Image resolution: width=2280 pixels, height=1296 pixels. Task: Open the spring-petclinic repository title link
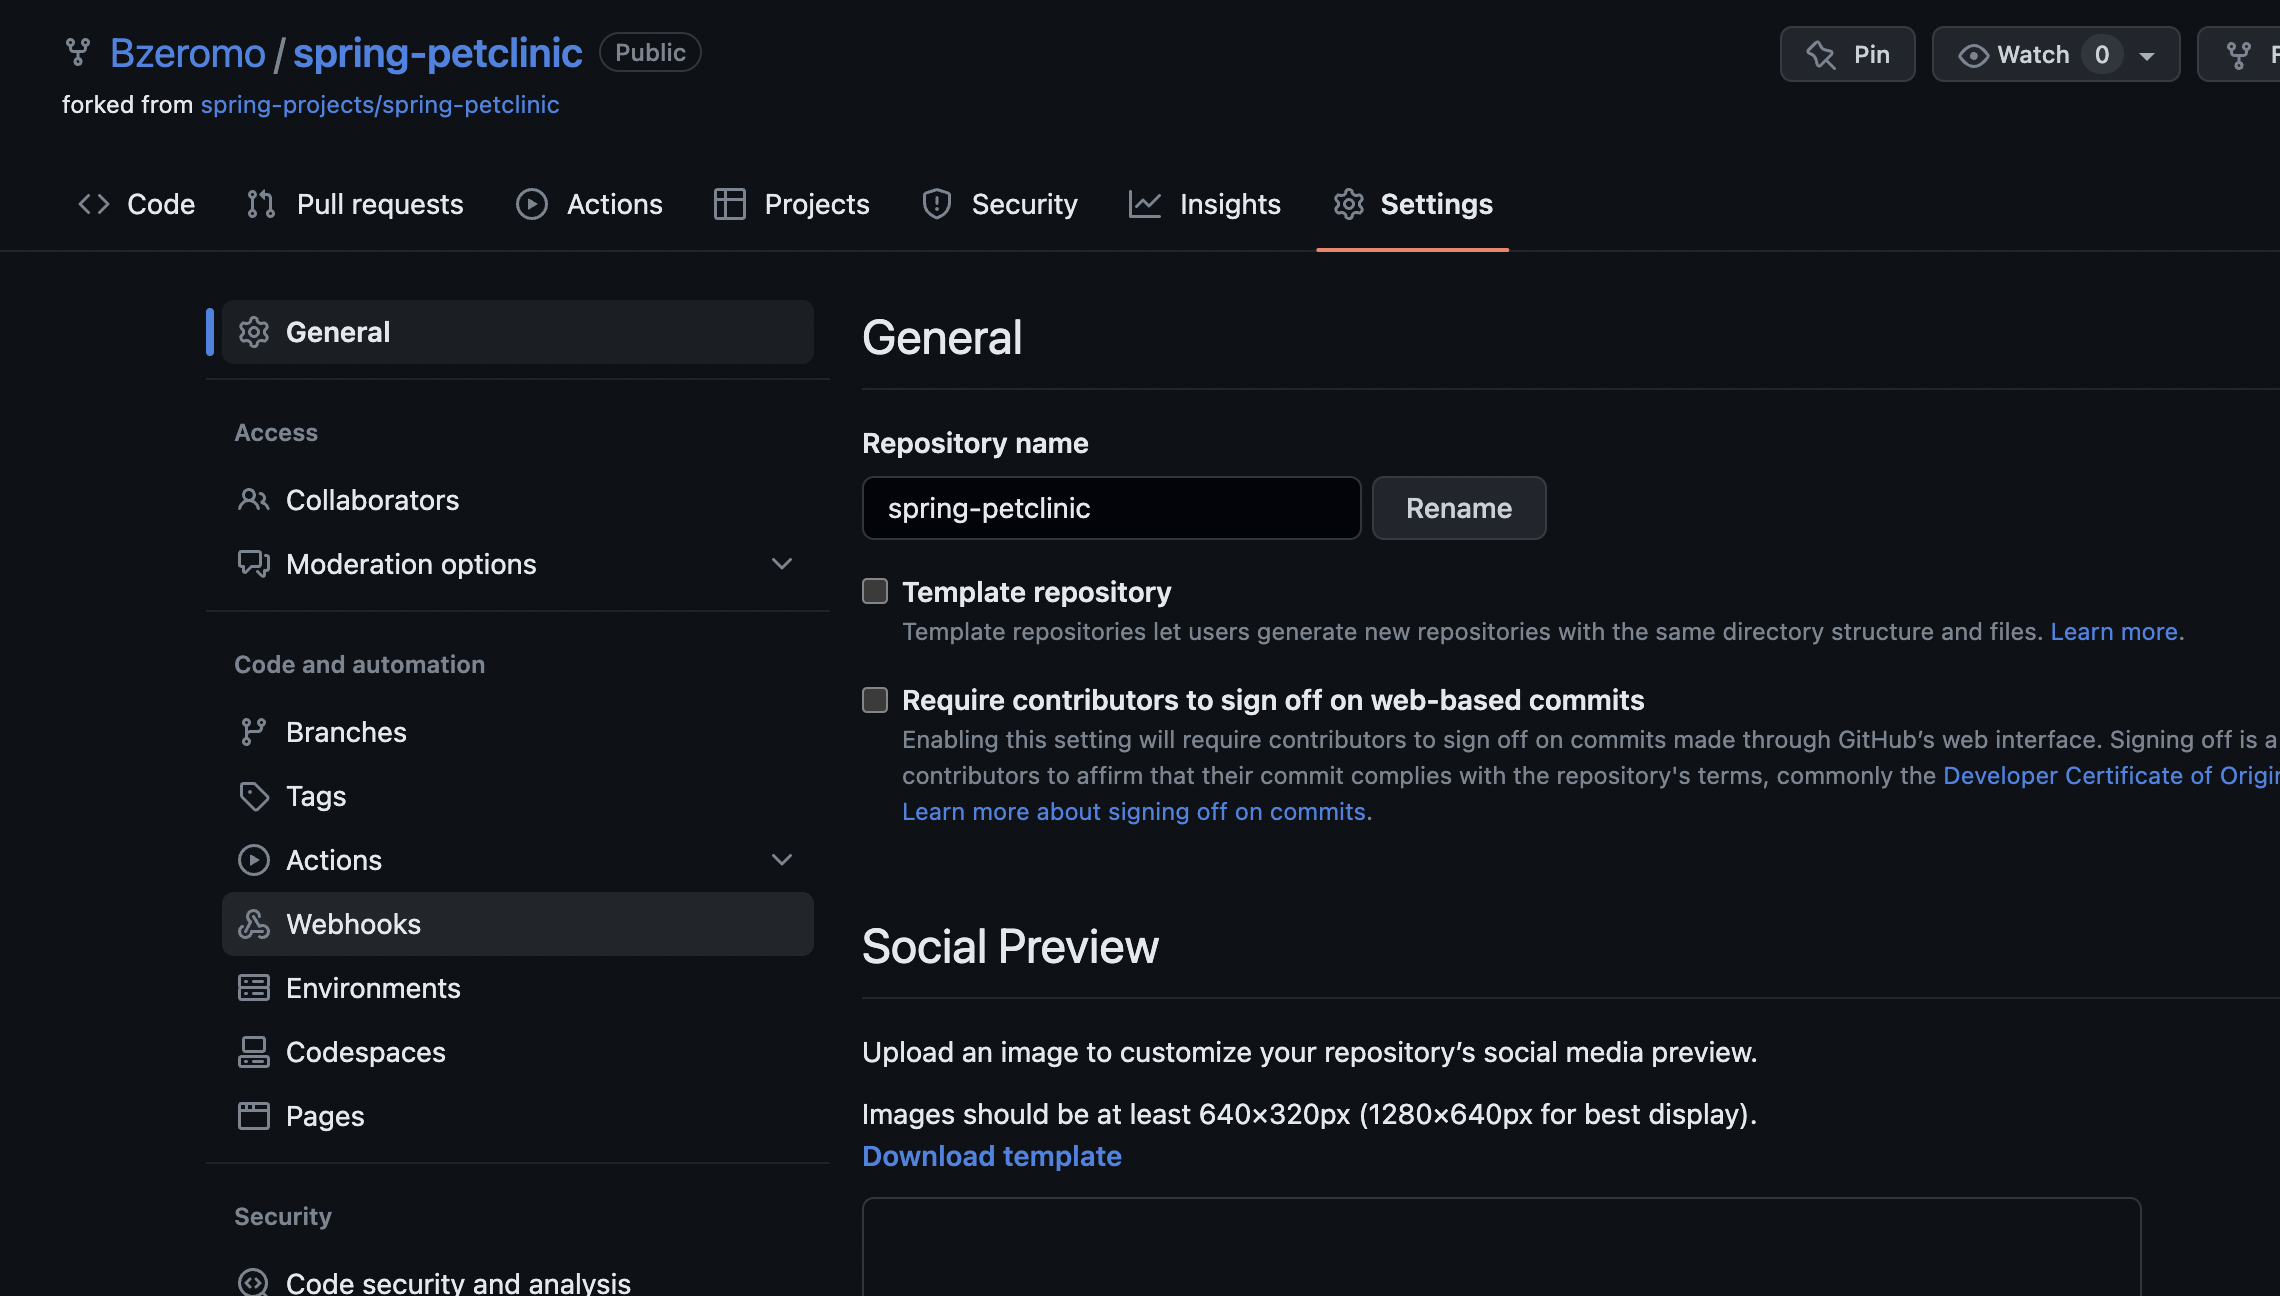click(438, 53)
